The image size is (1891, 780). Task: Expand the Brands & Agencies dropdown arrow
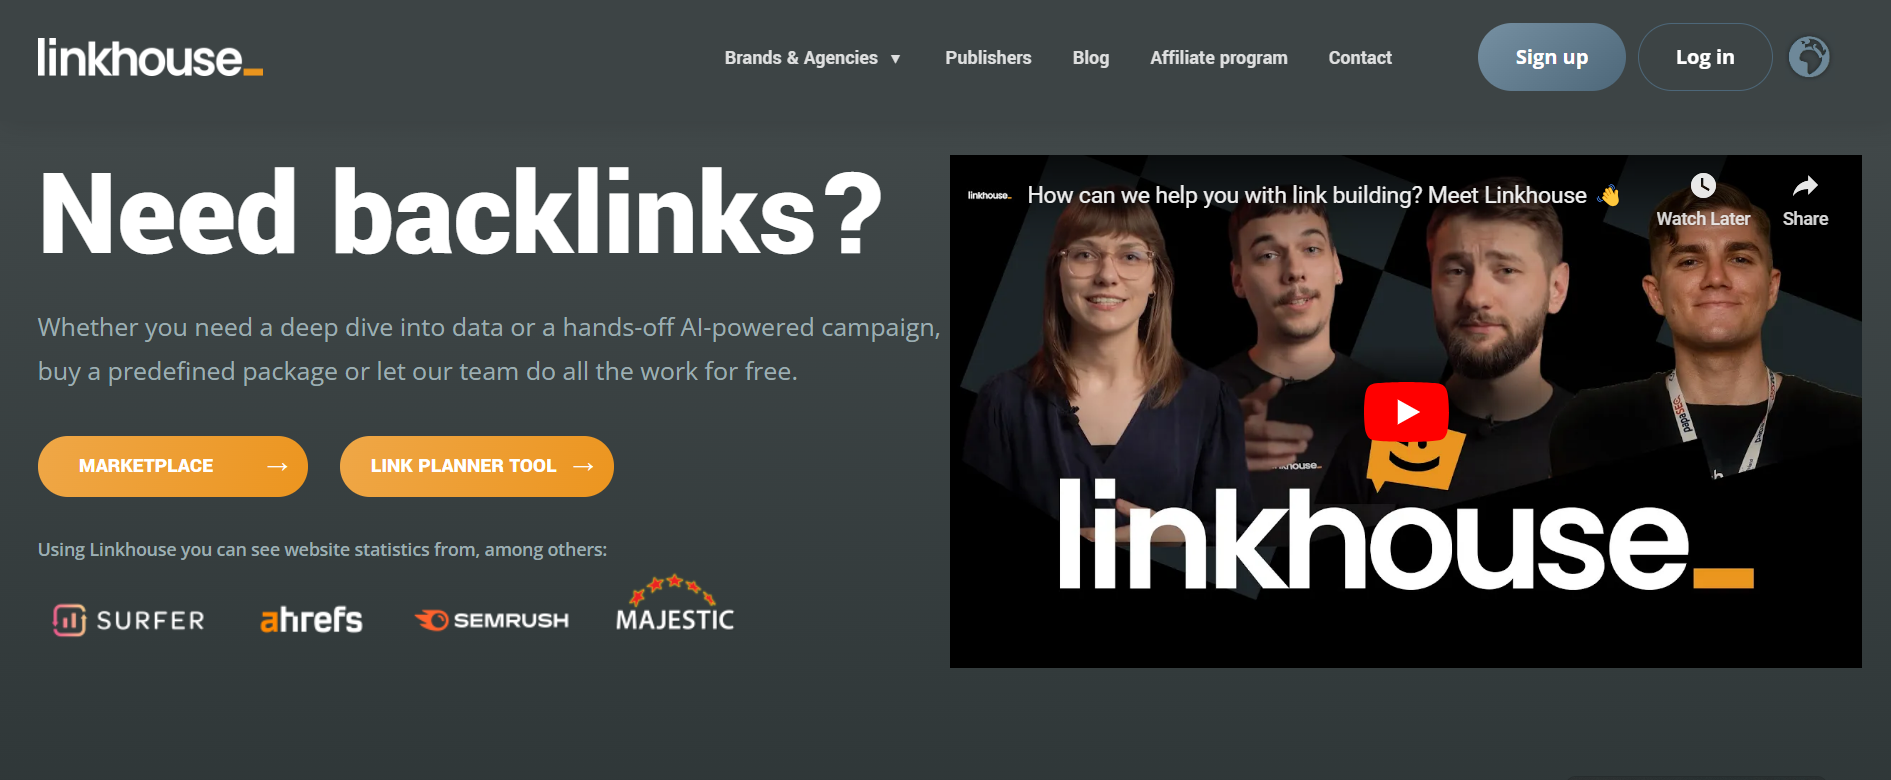coord(895,59)
